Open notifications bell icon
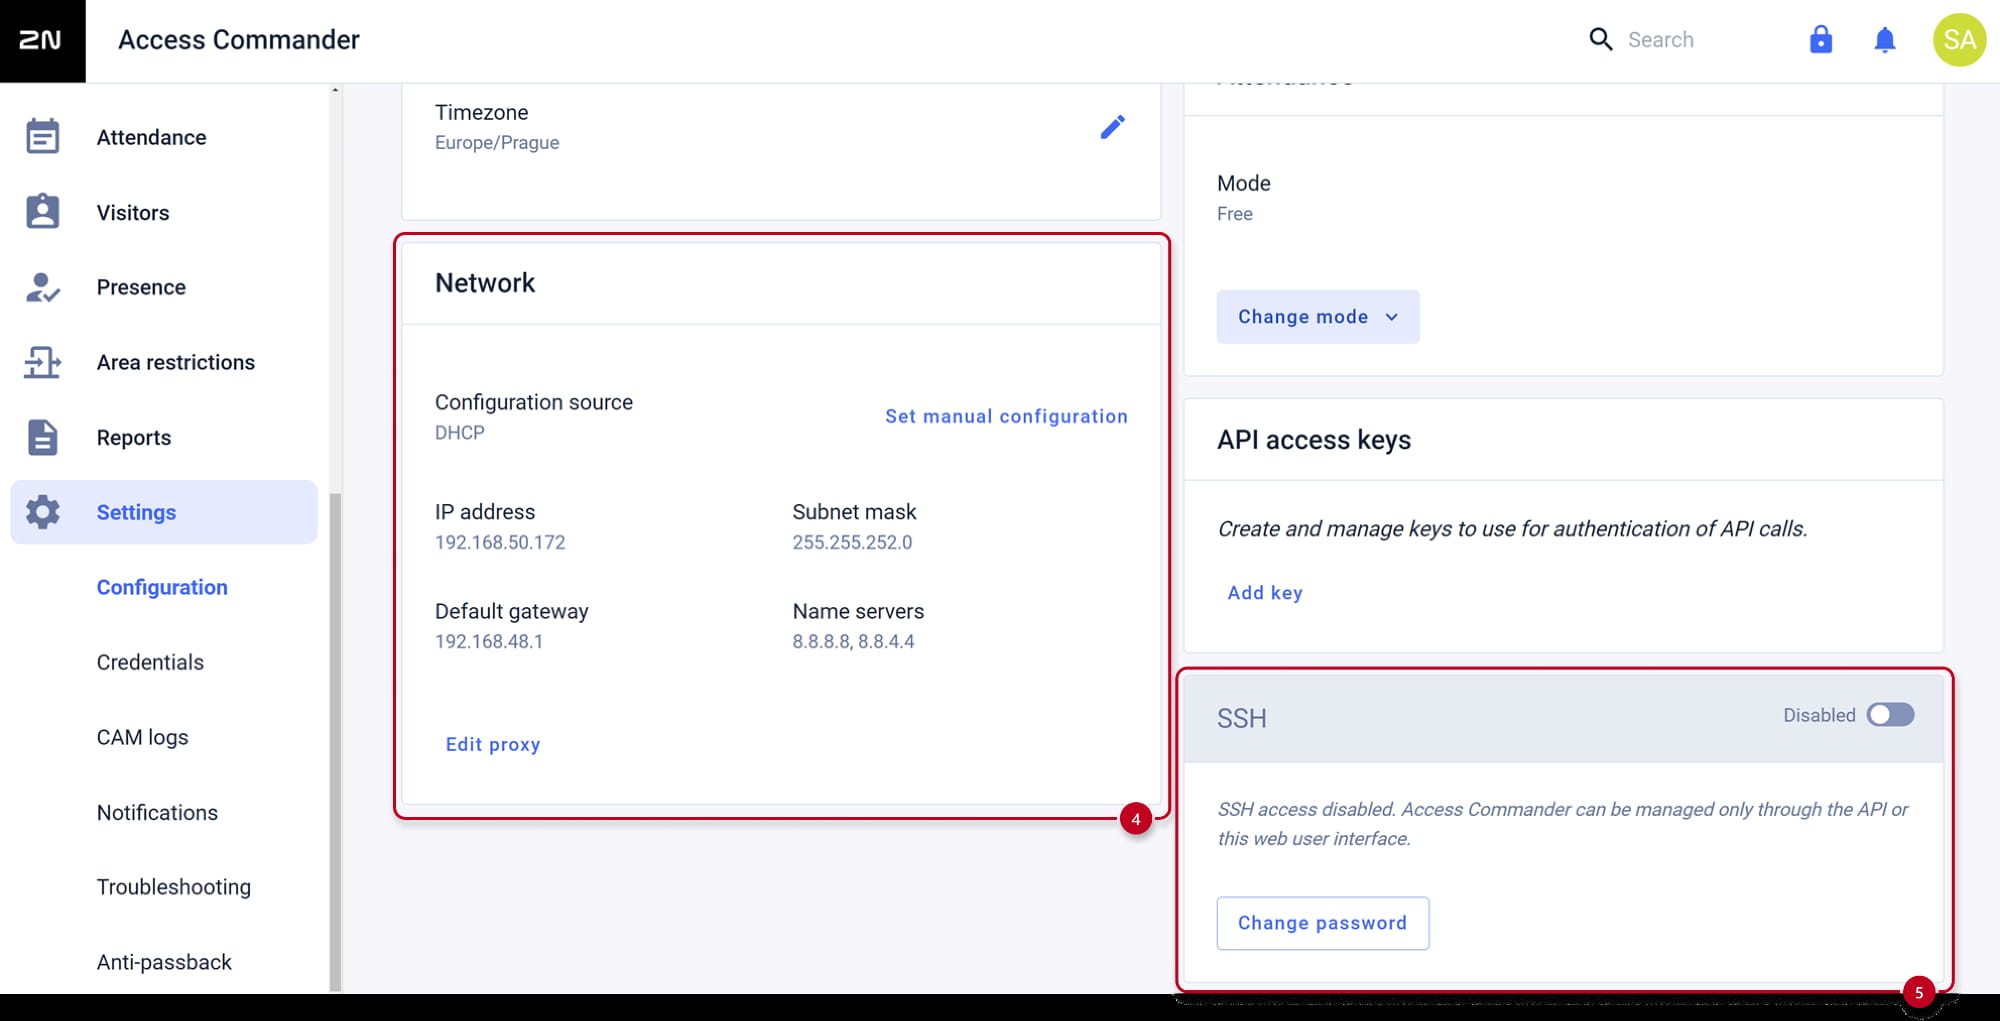Screen dimensions: 2000x1021 (1885, 40)
